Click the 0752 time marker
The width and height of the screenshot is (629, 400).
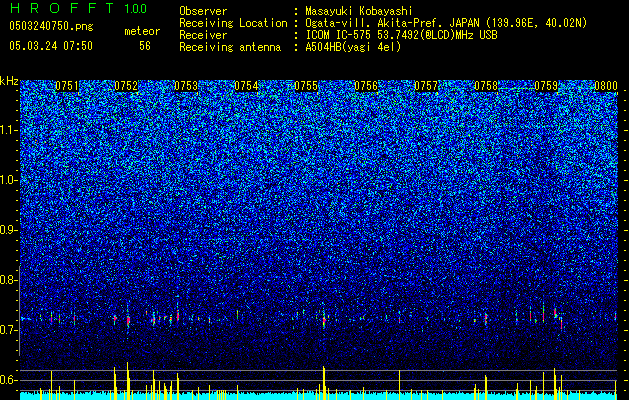tap(126, 86)
